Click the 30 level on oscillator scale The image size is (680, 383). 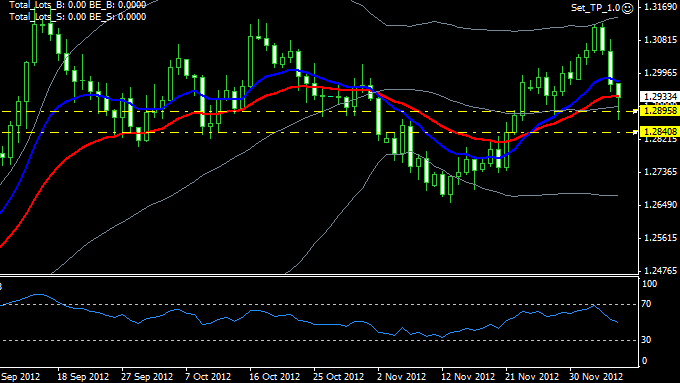(x=646, y=340)
